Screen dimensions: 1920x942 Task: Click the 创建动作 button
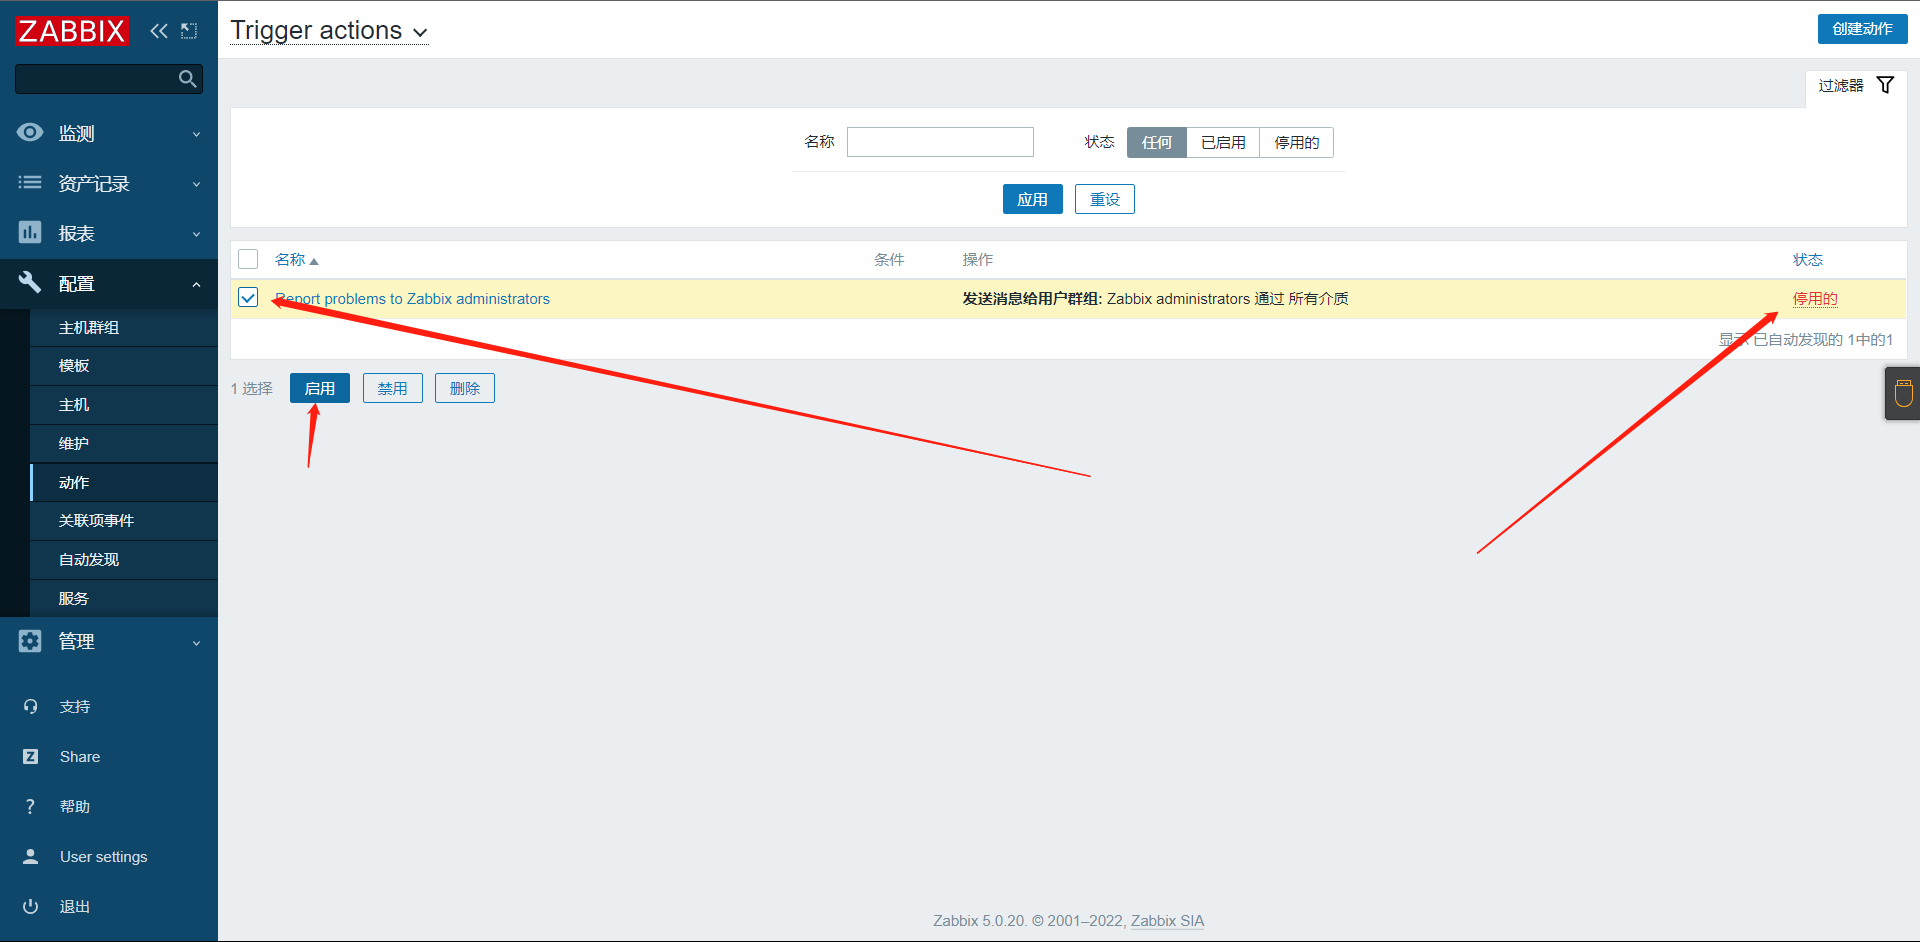1862,29
